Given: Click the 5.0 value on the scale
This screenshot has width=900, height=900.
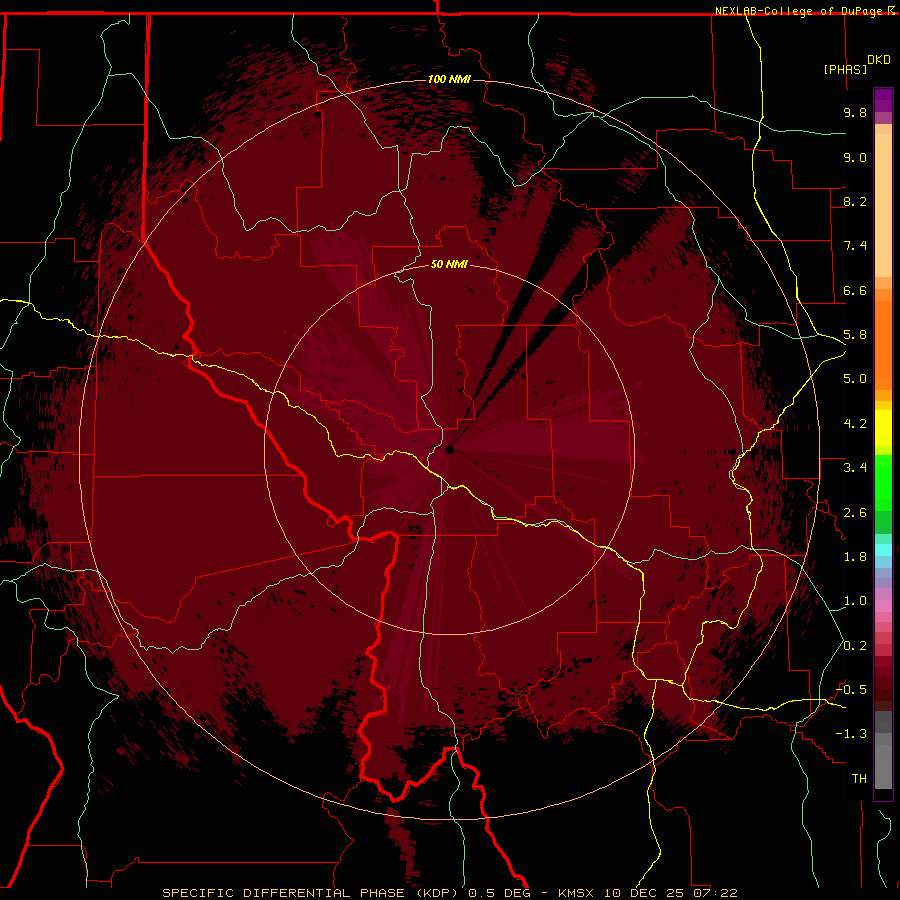Looking at the screenshot, I should click(x=855, y=379).
